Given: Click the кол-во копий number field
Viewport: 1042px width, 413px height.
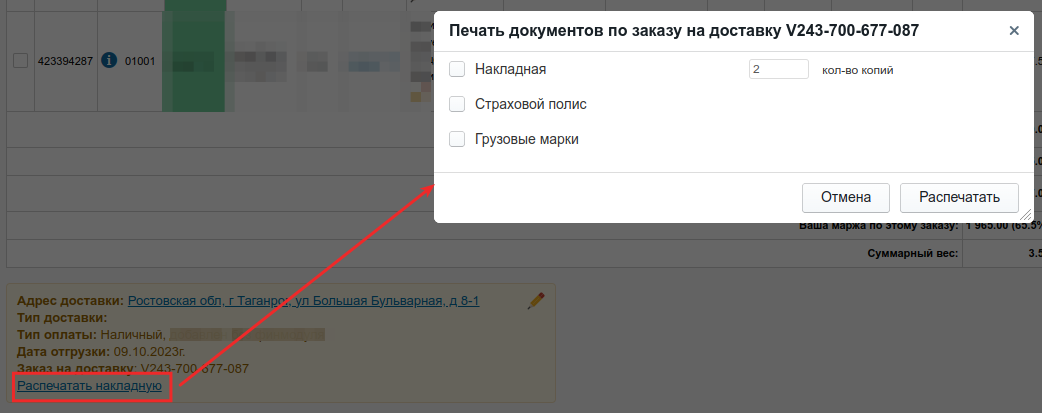Looking at the screenshot, I should click(778, 69).
